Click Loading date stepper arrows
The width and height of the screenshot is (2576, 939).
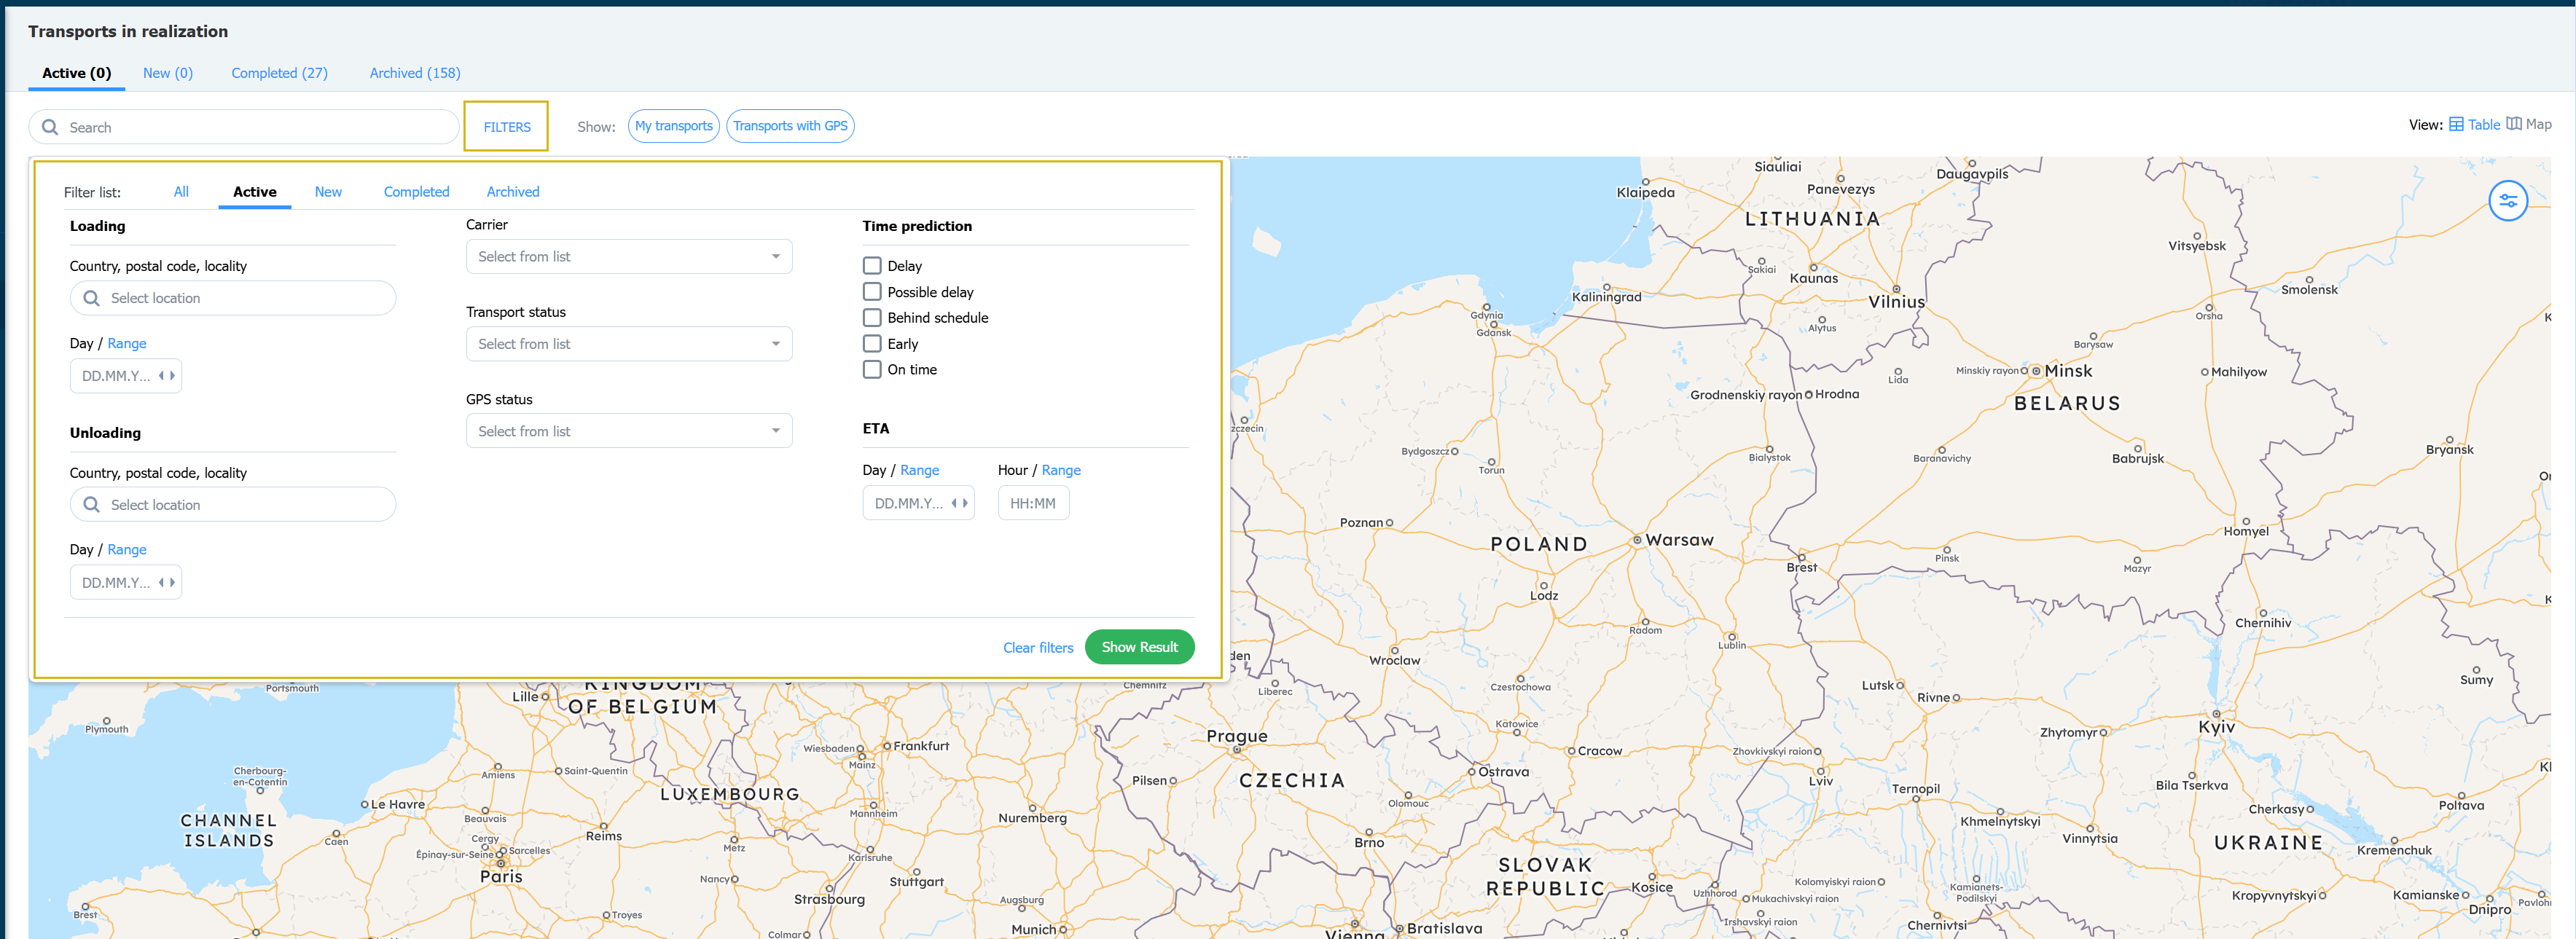pos(167,376)
